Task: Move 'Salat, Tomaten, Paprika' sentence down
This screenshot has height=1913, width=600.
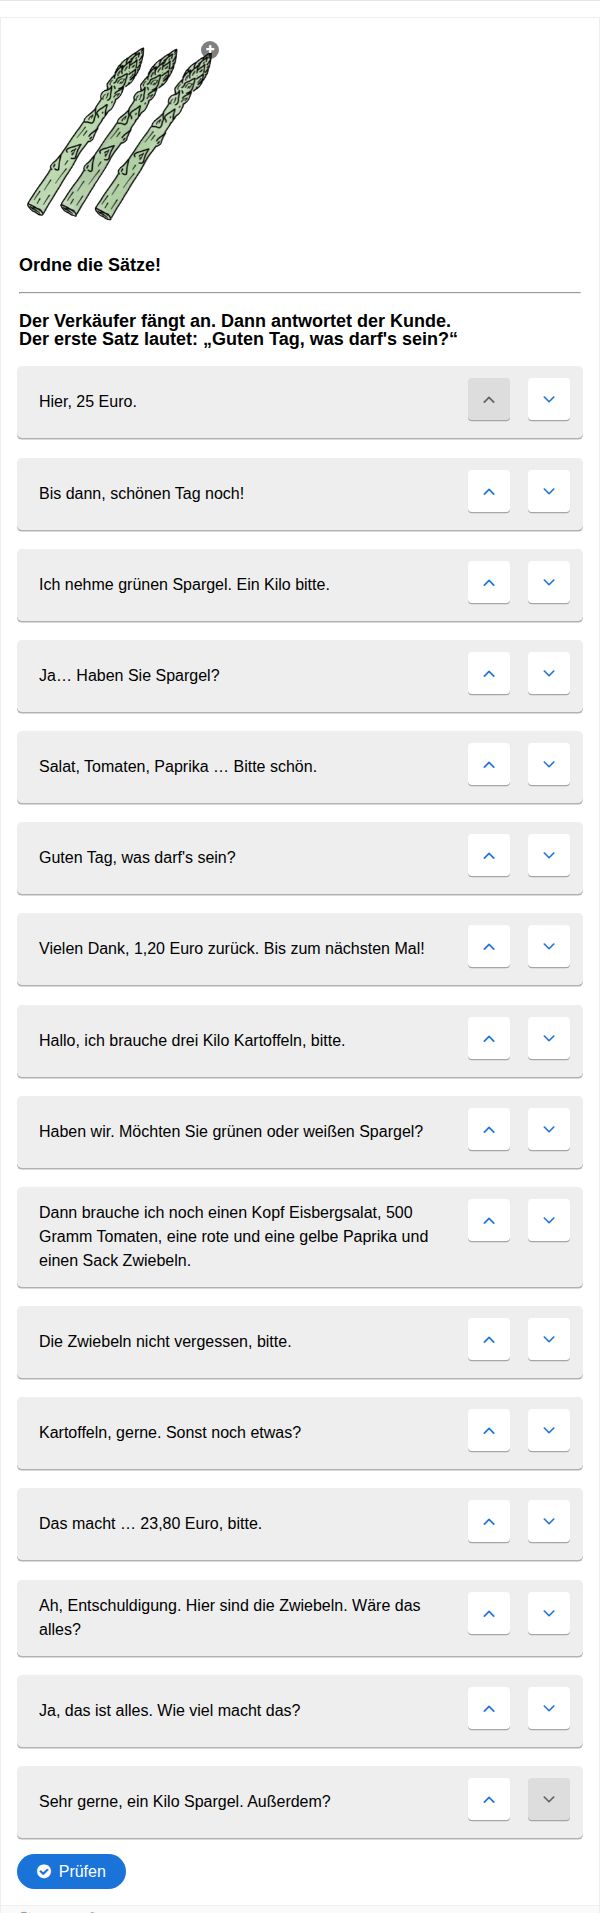Action: point(549,764)
